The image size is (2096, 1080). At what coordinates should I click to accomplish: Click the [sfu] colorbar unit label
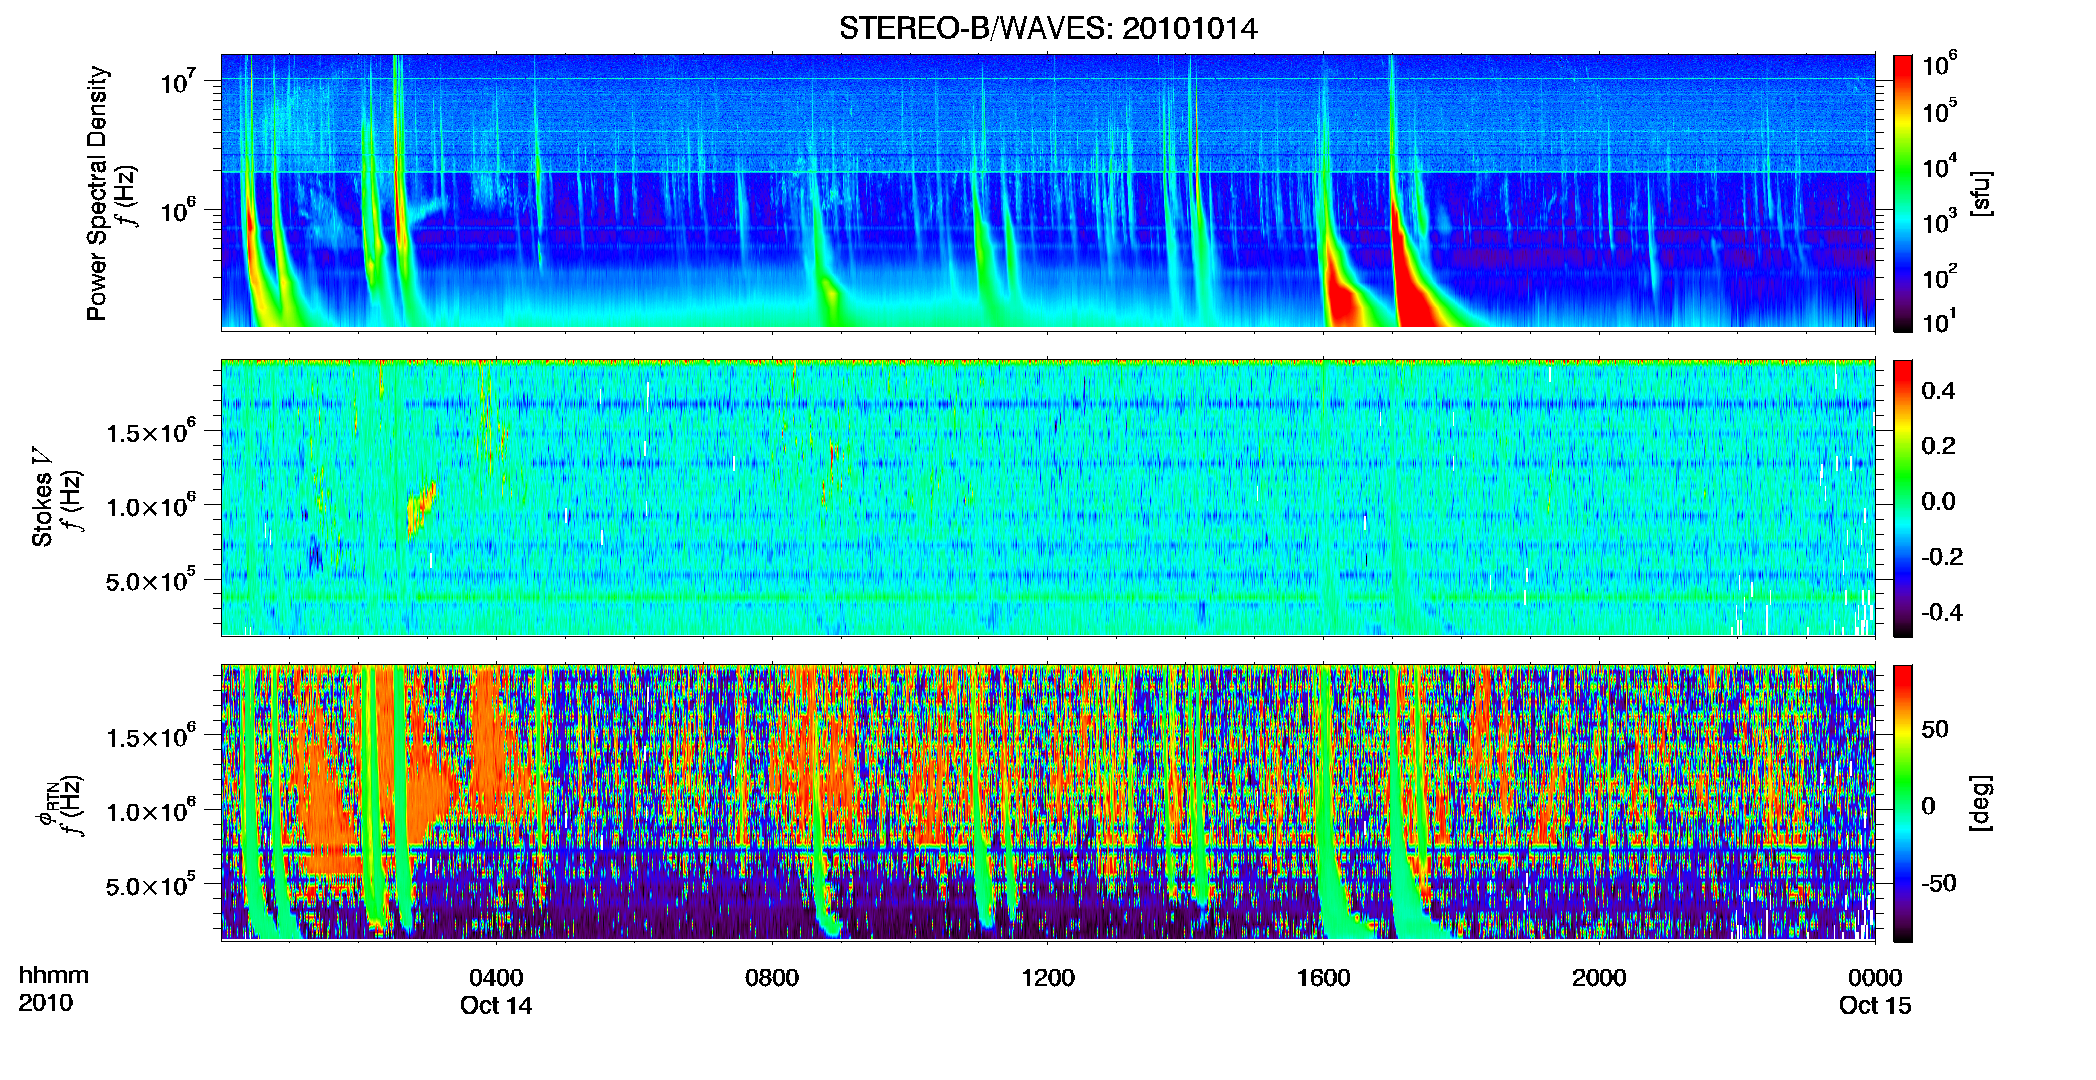tap(1981, 194)
